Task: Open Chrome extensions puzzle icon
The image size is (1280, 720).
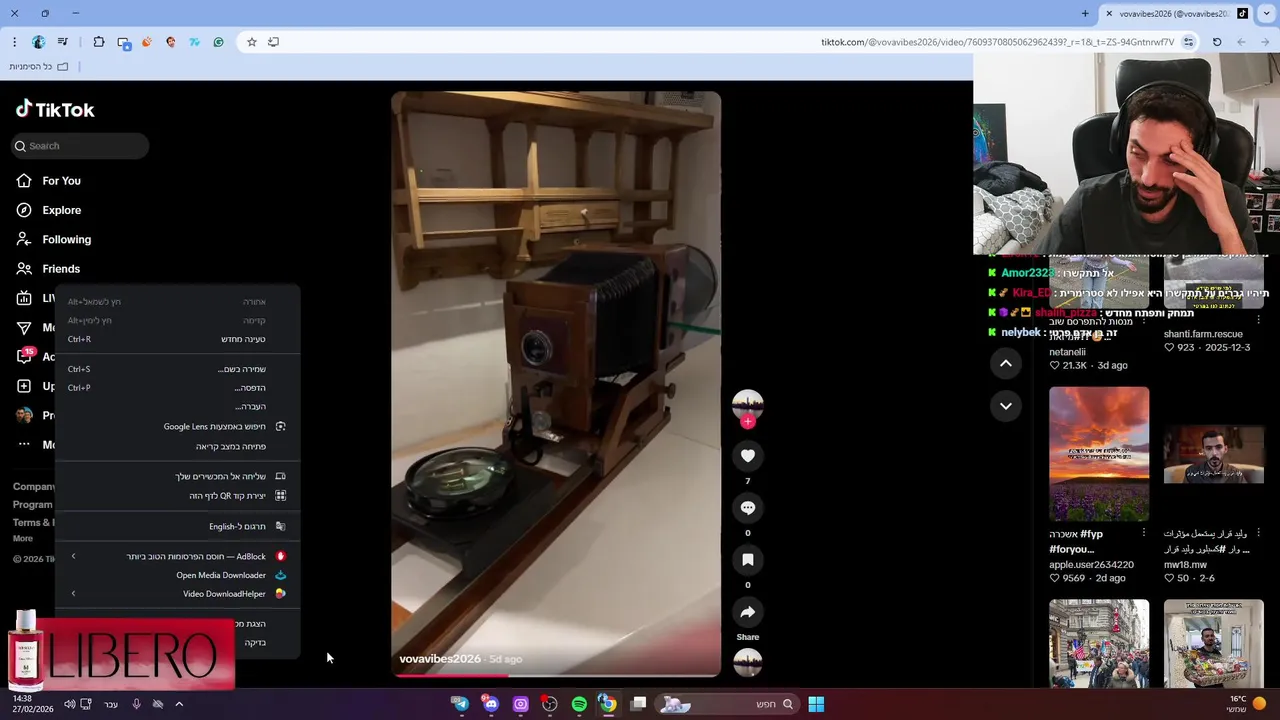Action: pyautogui.click(x=99, y=42)
